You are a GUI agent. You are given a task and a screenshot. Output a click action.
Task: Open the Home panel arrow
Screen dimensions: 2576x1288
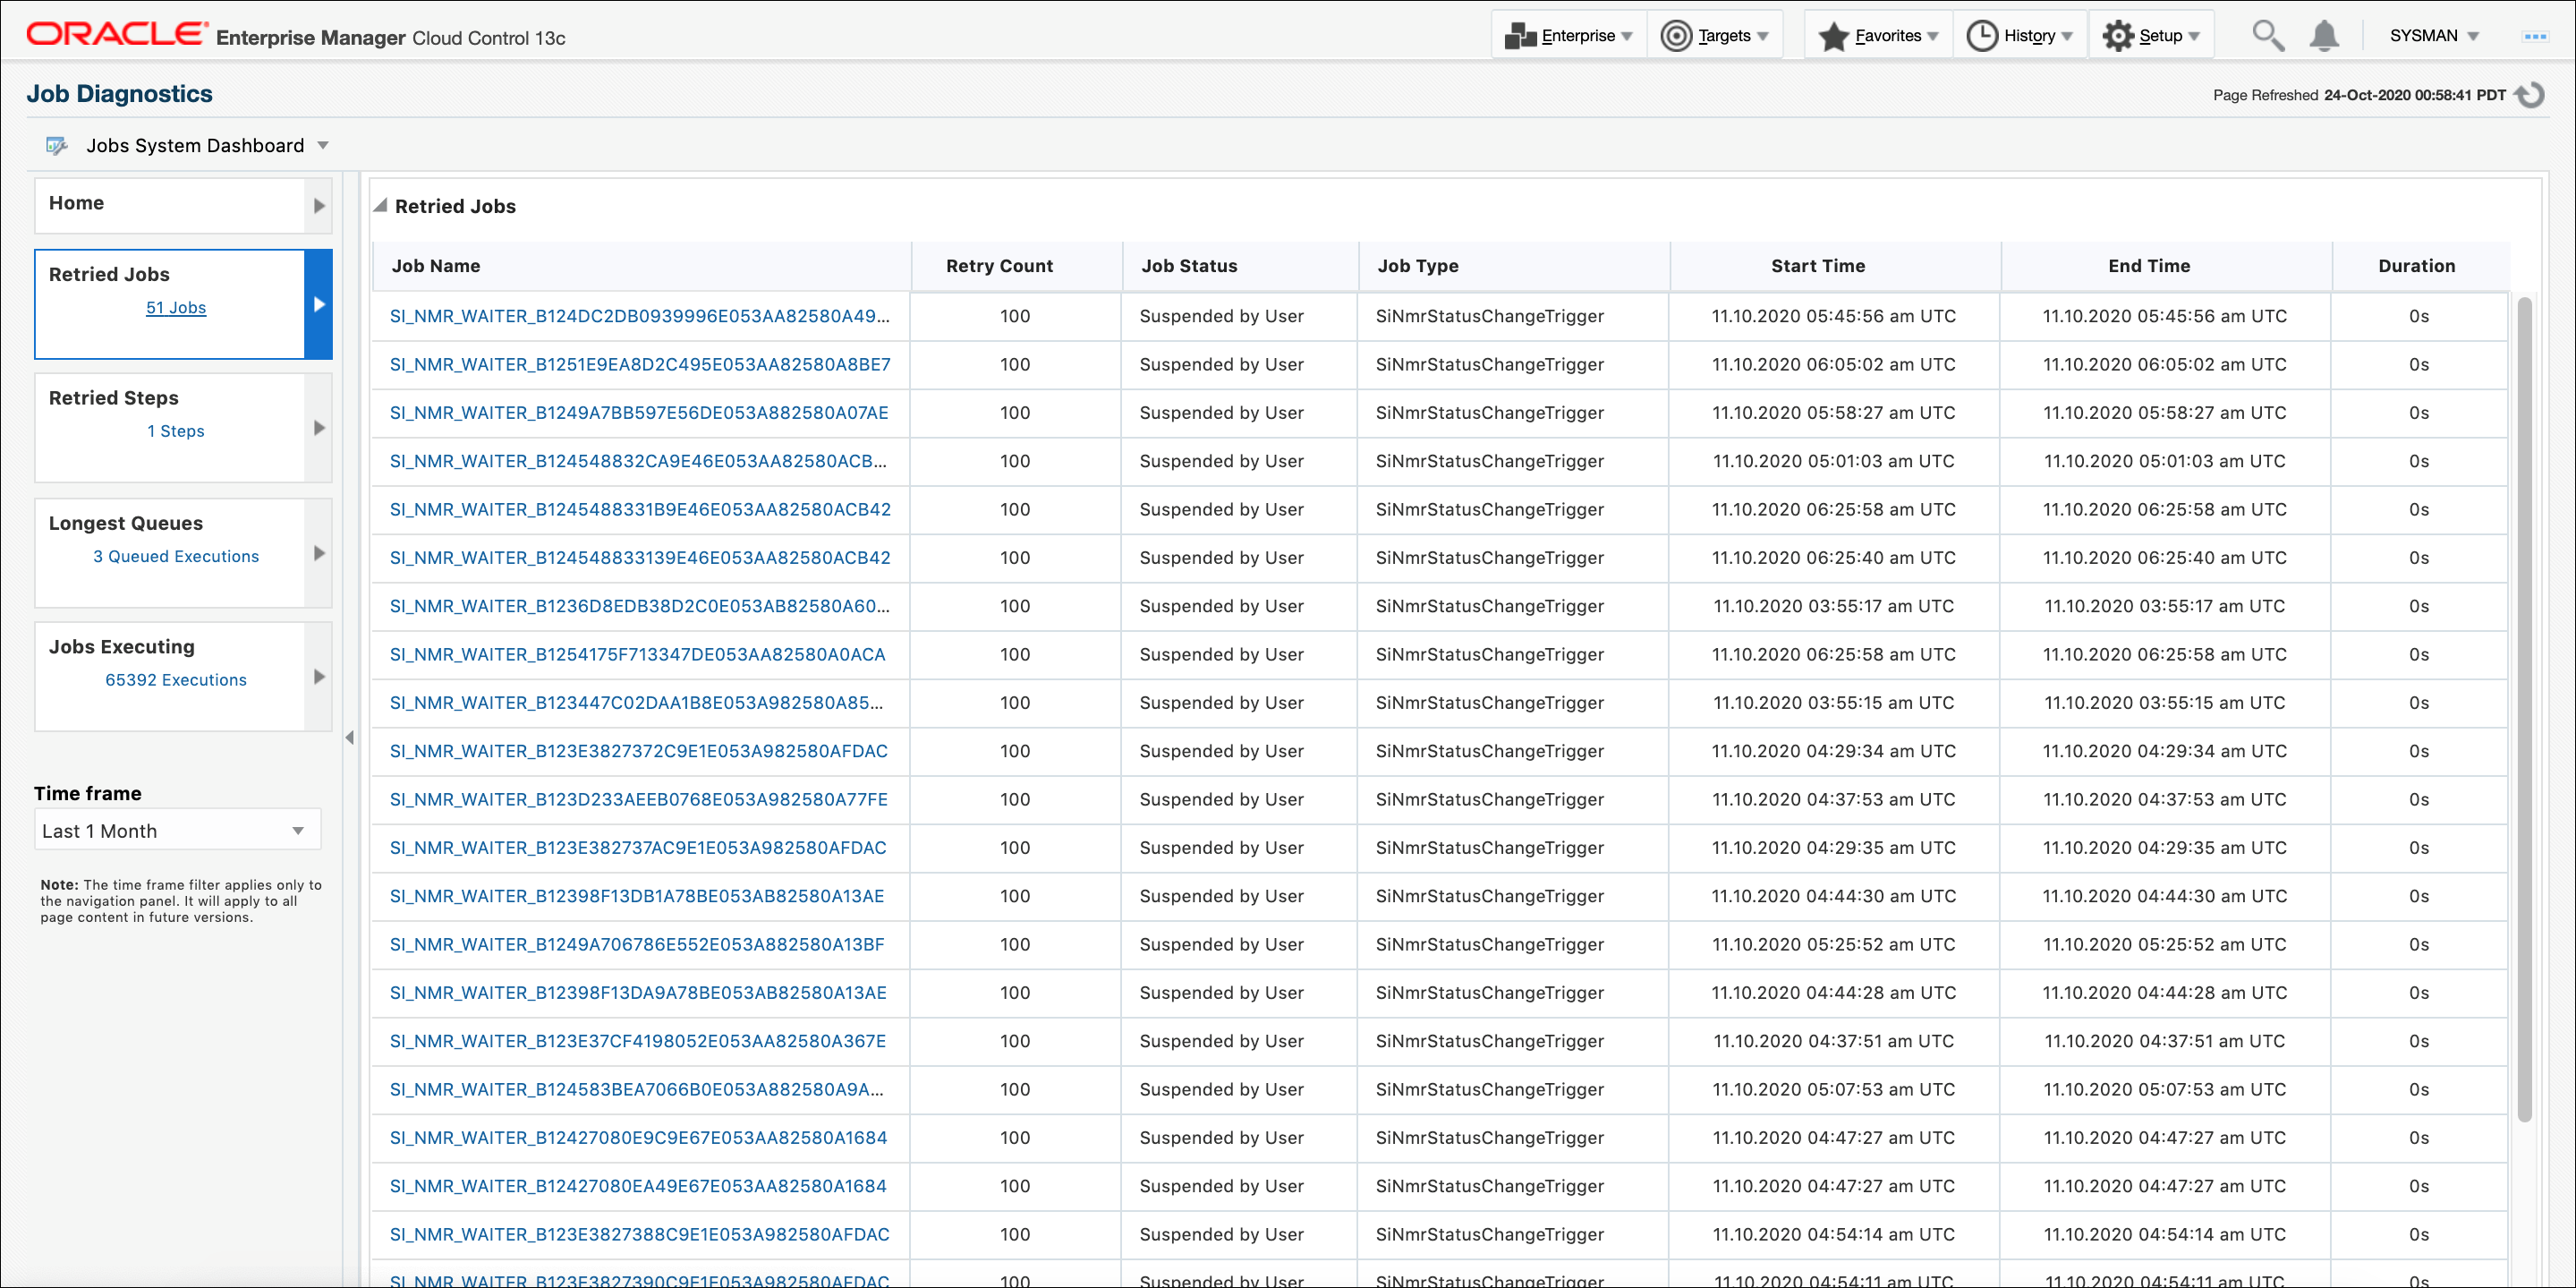319,205
